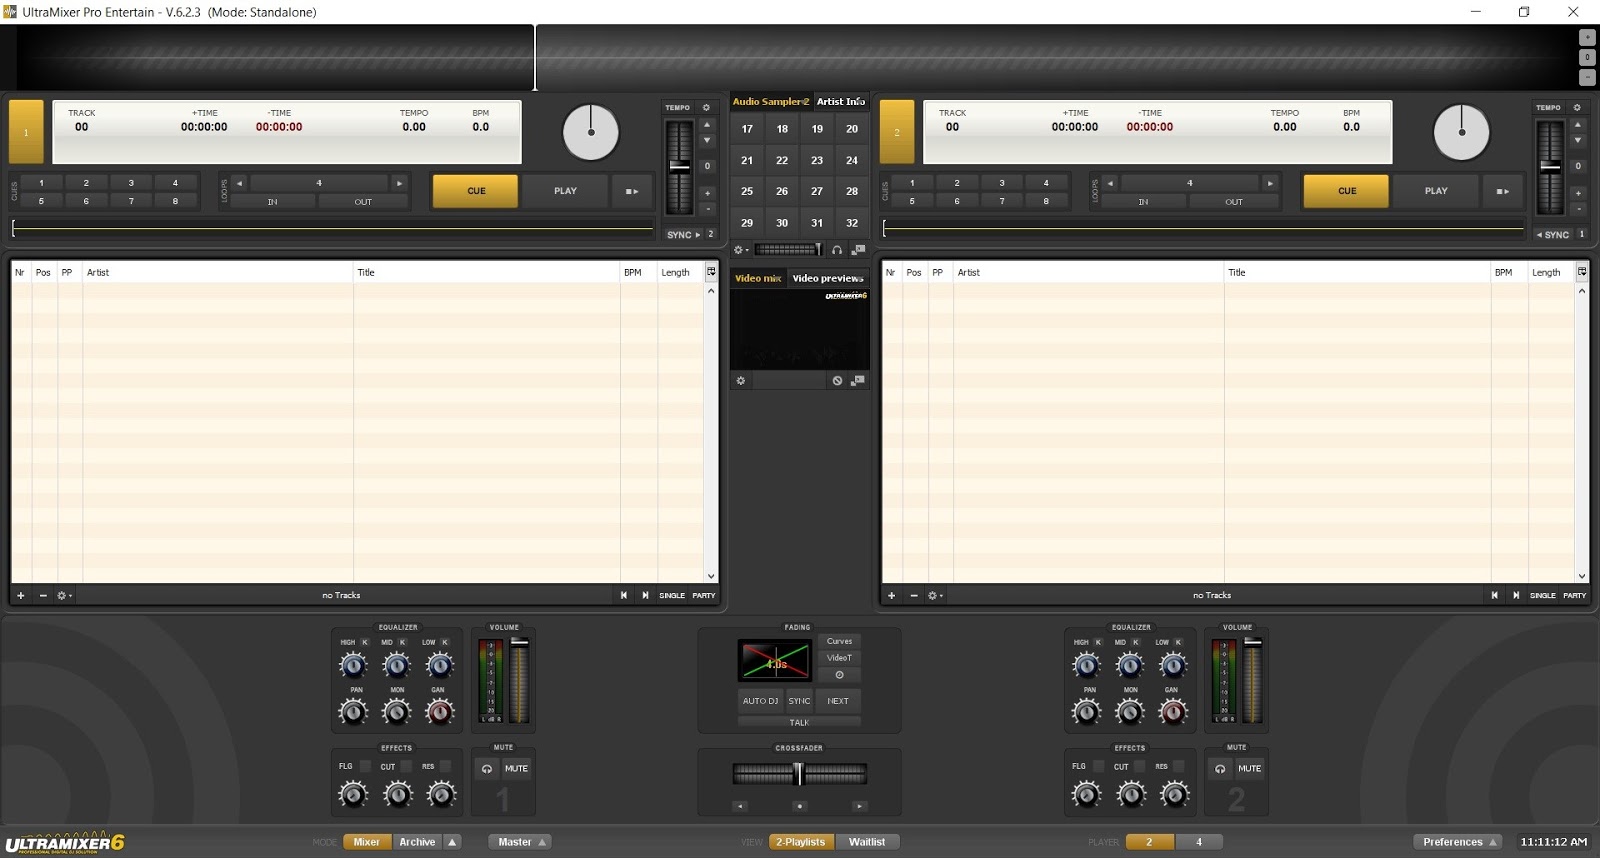Click the NEXT fading button
1600x858 pixels.
click(838, 701)
